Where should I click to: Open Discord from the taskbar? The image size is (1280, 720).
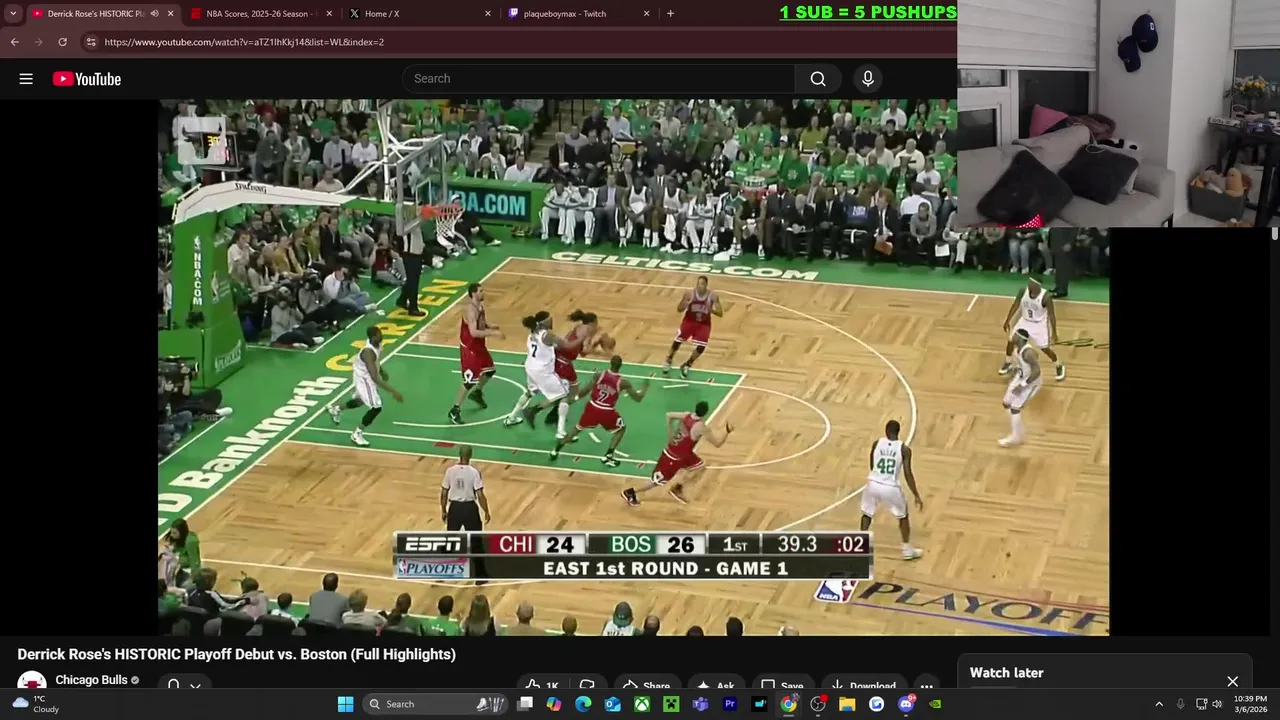coord(906,704)
